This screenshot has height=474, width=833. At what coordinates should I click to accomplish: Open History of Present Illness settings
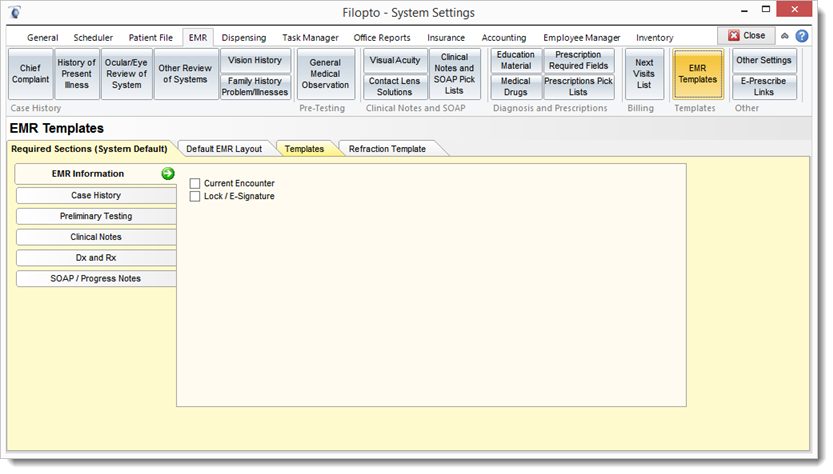(76, 74)
